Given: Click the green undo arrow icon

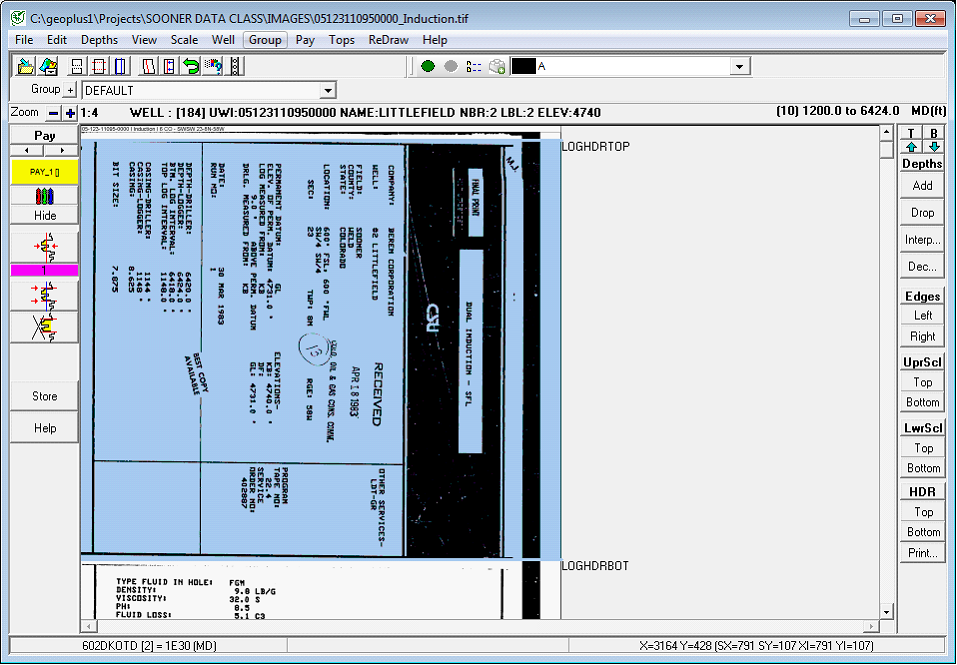Looking at the screenshot, I should tap(190, 66).
